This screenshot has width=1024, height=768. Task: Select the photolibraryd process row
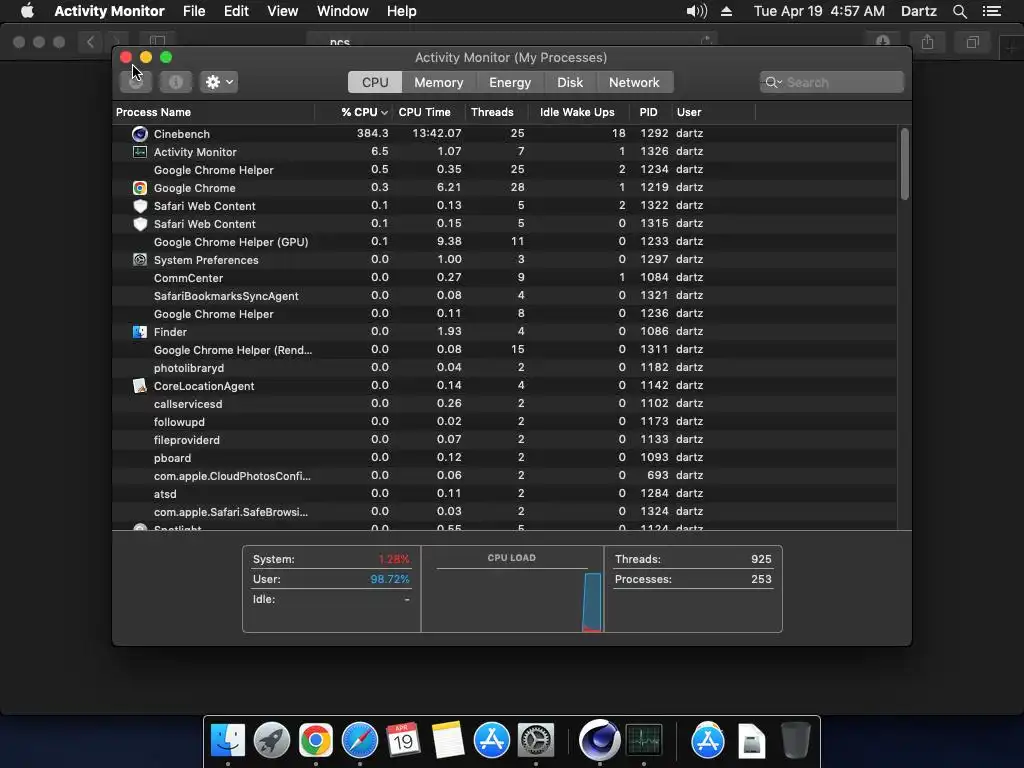coord(505,368)
